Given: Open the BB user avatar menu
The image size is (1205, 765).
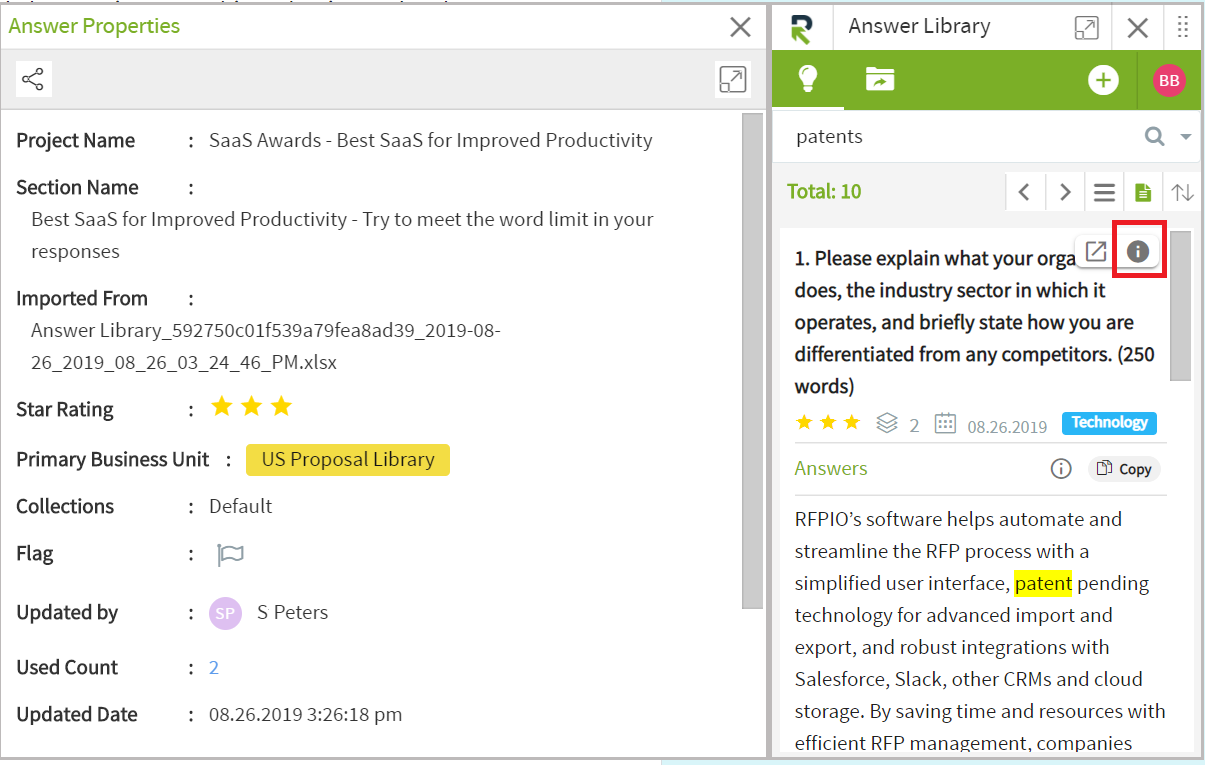Looking at the screenshot, I should [1169, 81].
